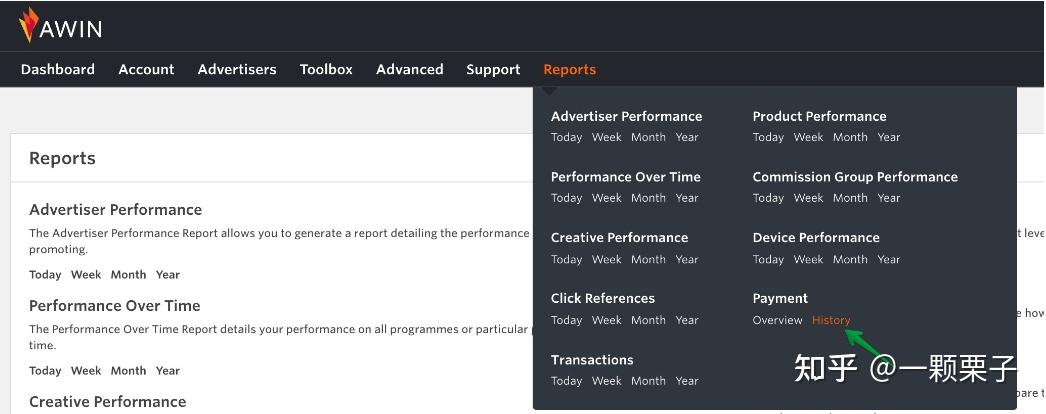
Task: Open the Advertisers menu
Action: 237,70
